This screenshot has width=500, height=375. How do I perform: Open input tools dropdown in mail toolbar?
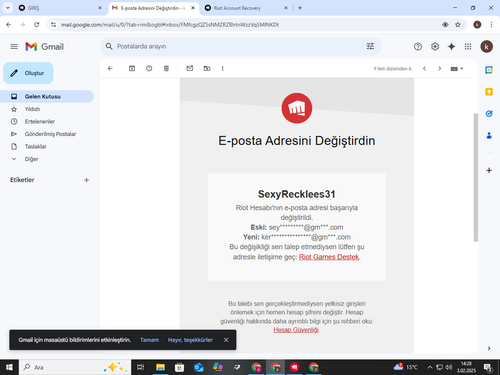tap(457, 69)
